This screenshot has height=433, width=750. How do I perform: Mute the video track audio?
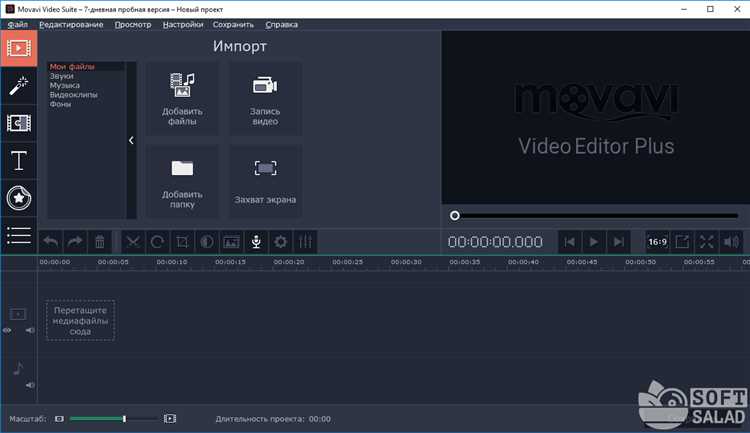30,330
